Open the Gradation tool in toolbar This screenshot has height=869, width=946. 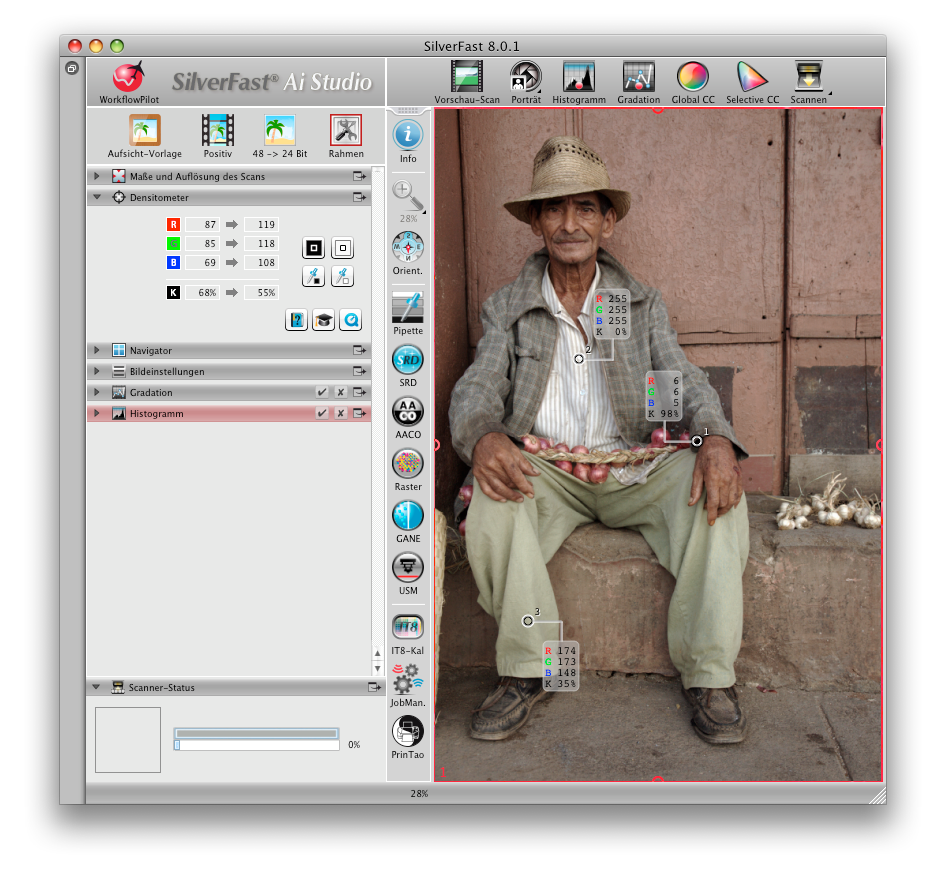click(638, 78)
